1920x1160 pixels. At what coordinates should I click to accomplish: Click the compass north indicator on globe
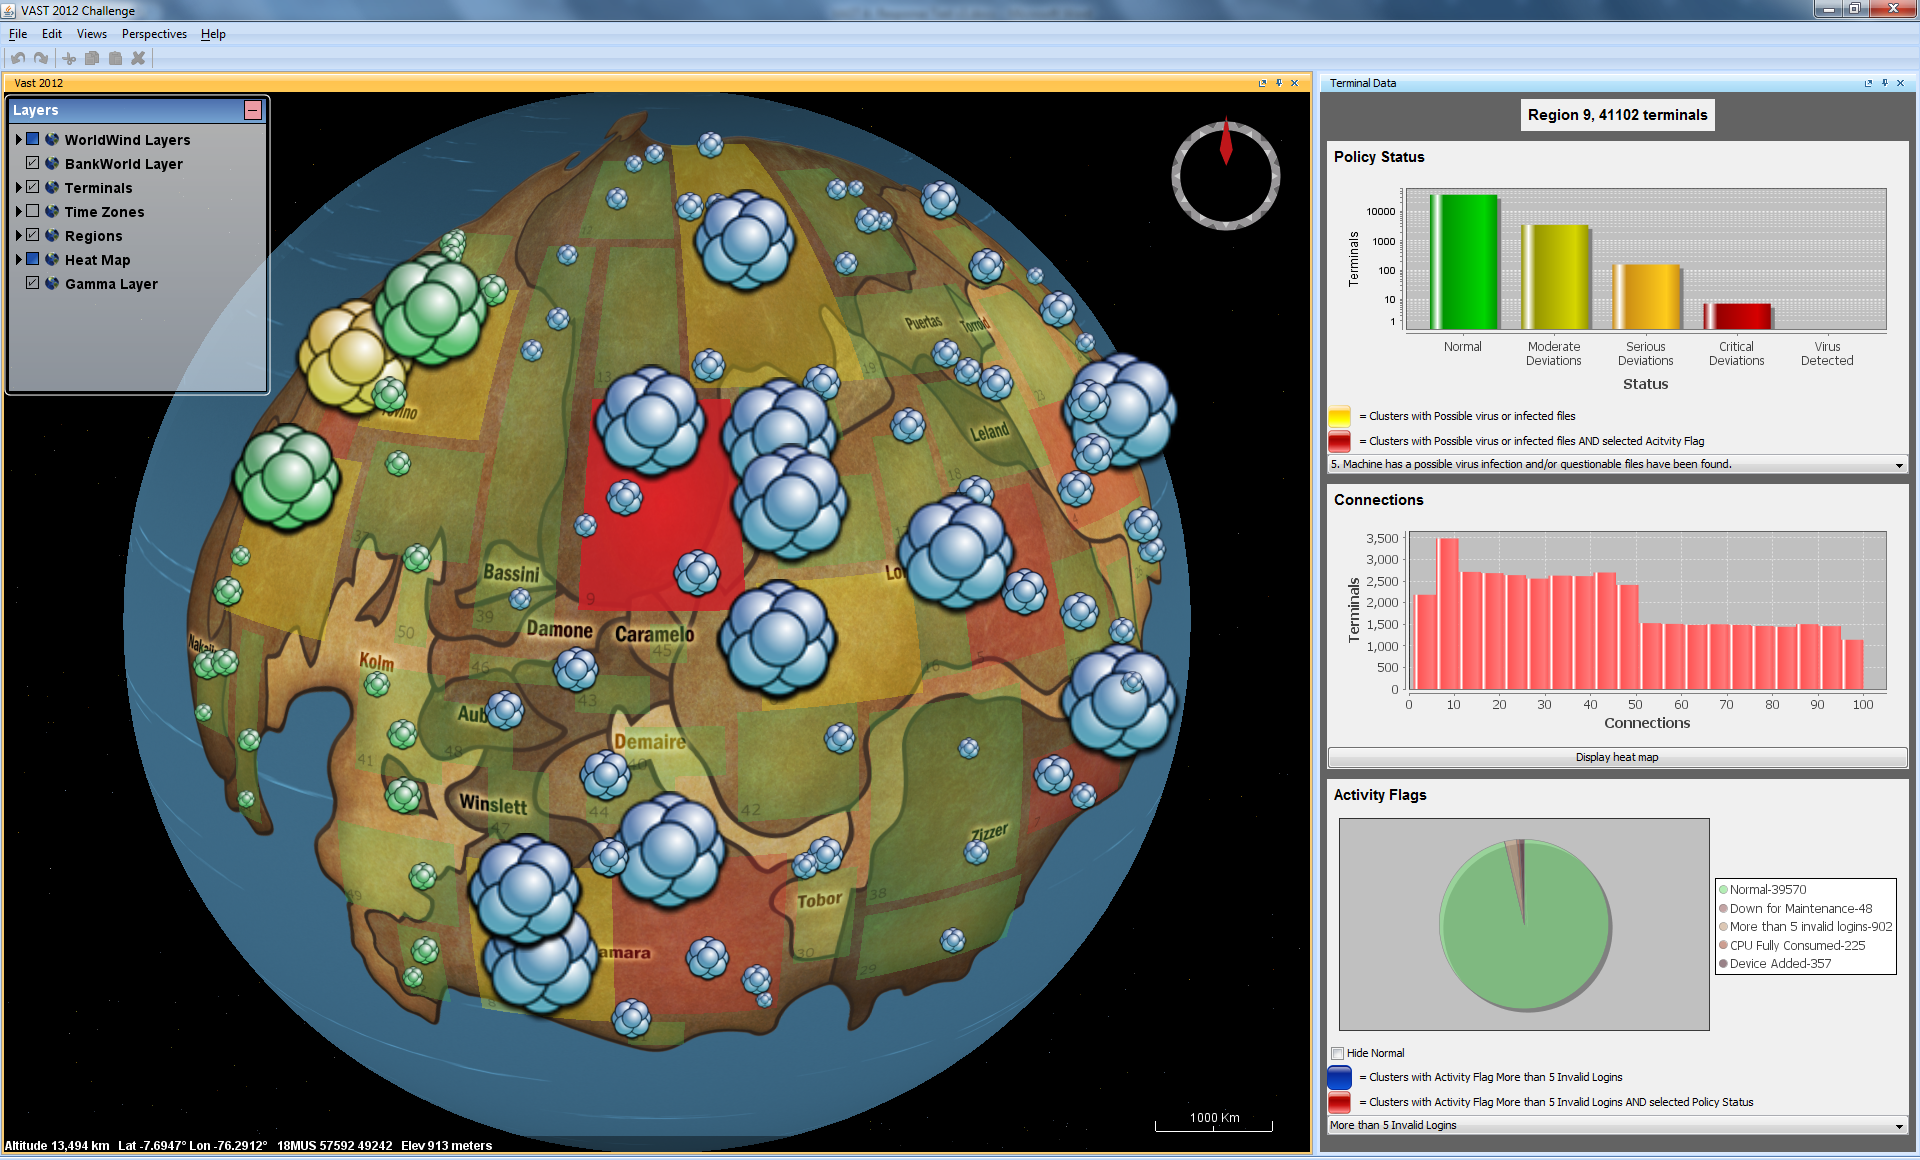[x=1226, y=143]
